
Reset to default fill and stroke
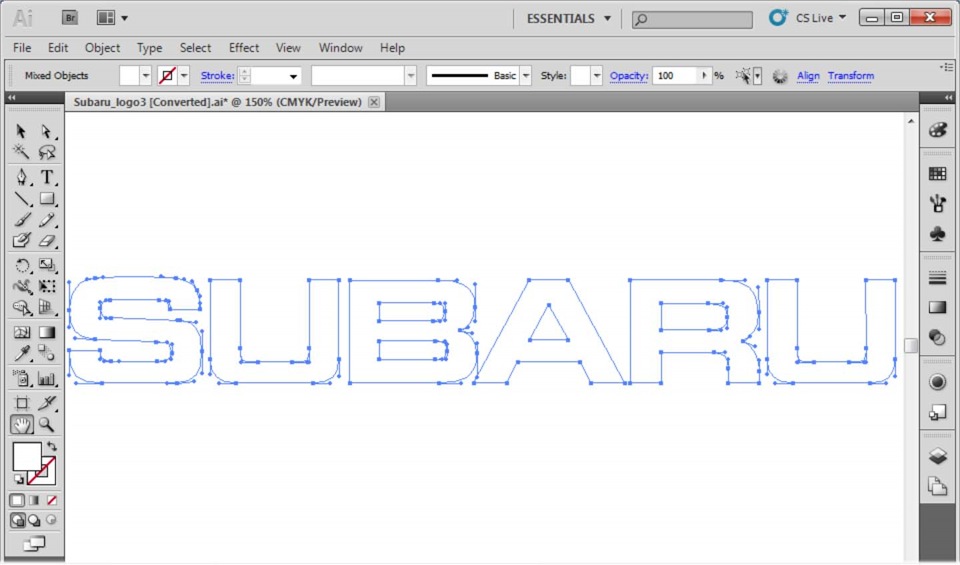pyautogui.click(x=19, y=480)
